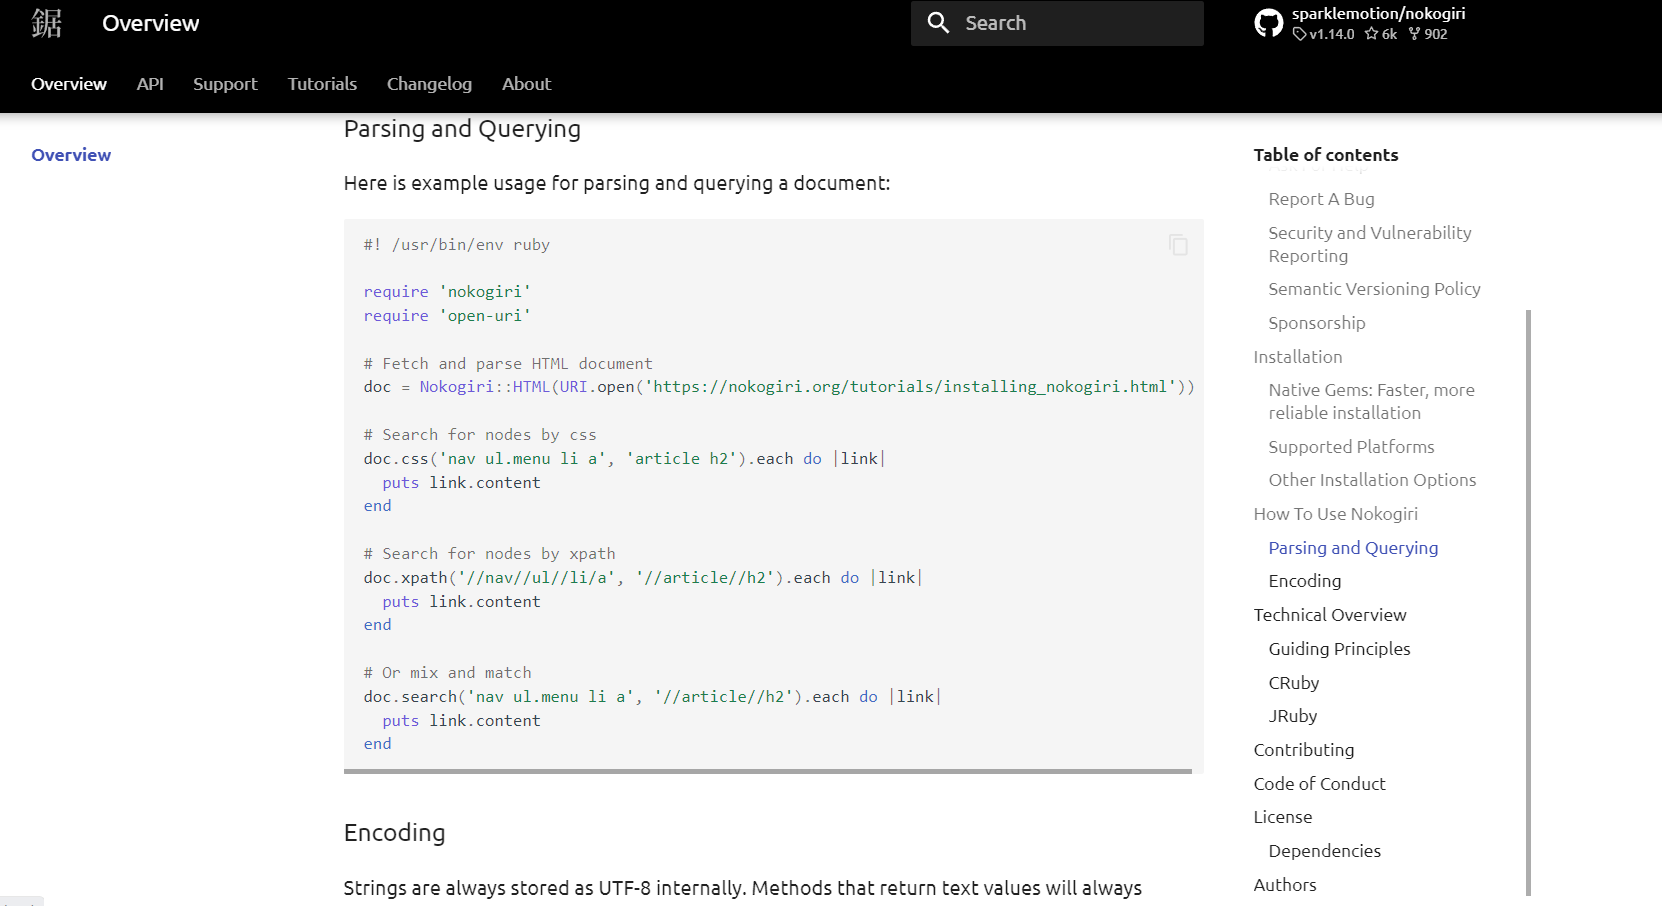Click the "Here is example usage" paragraph

coord(617,183)
